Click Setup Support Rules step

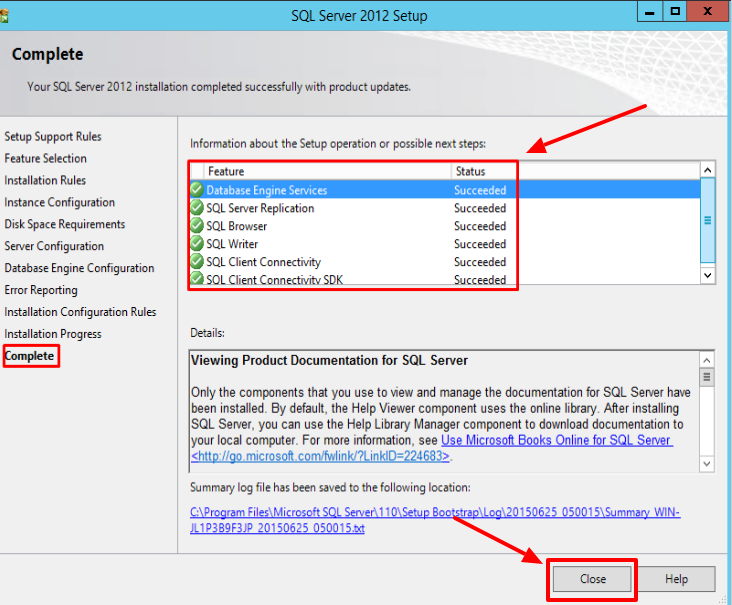pos(53,136)
